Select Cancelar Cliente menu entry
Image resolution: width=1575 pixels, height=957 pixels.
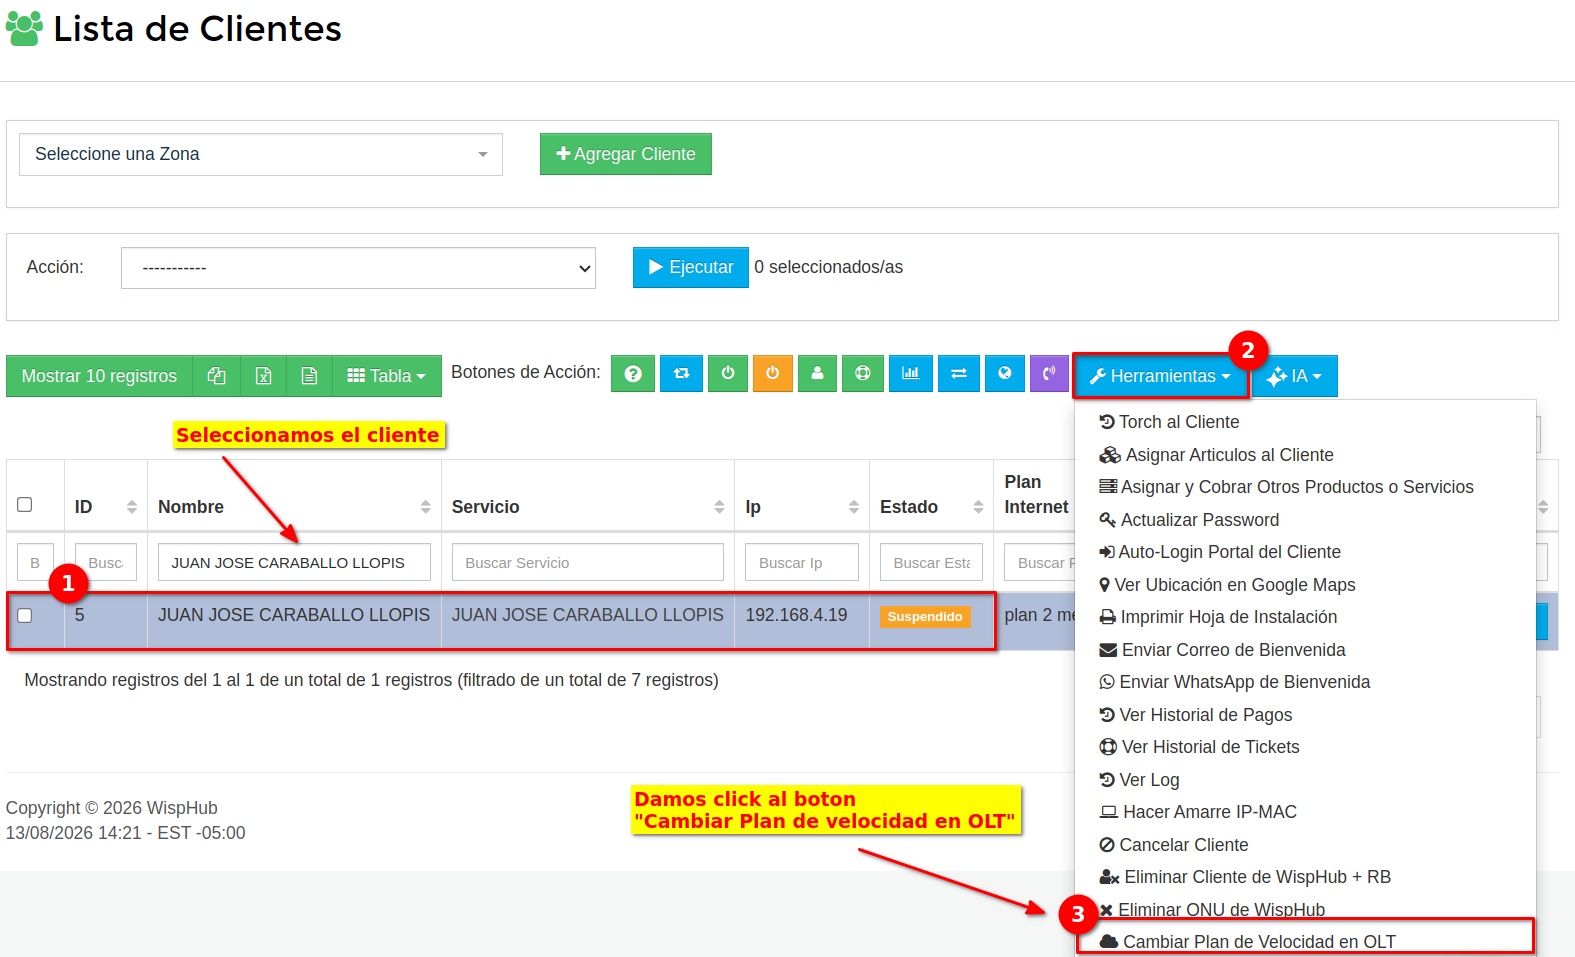tap(1174, 845)
